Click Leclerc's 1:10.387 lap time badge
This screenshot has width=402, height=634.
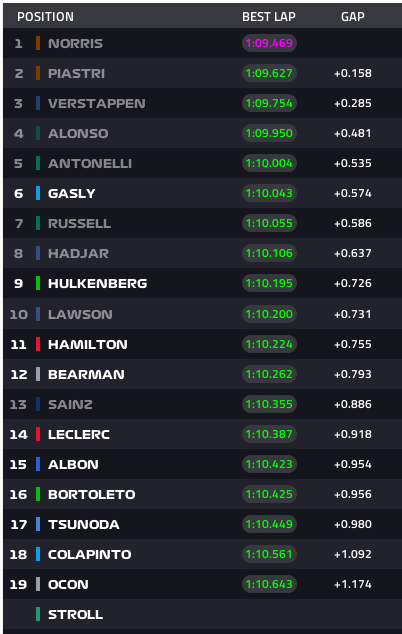tap(269, 434)
